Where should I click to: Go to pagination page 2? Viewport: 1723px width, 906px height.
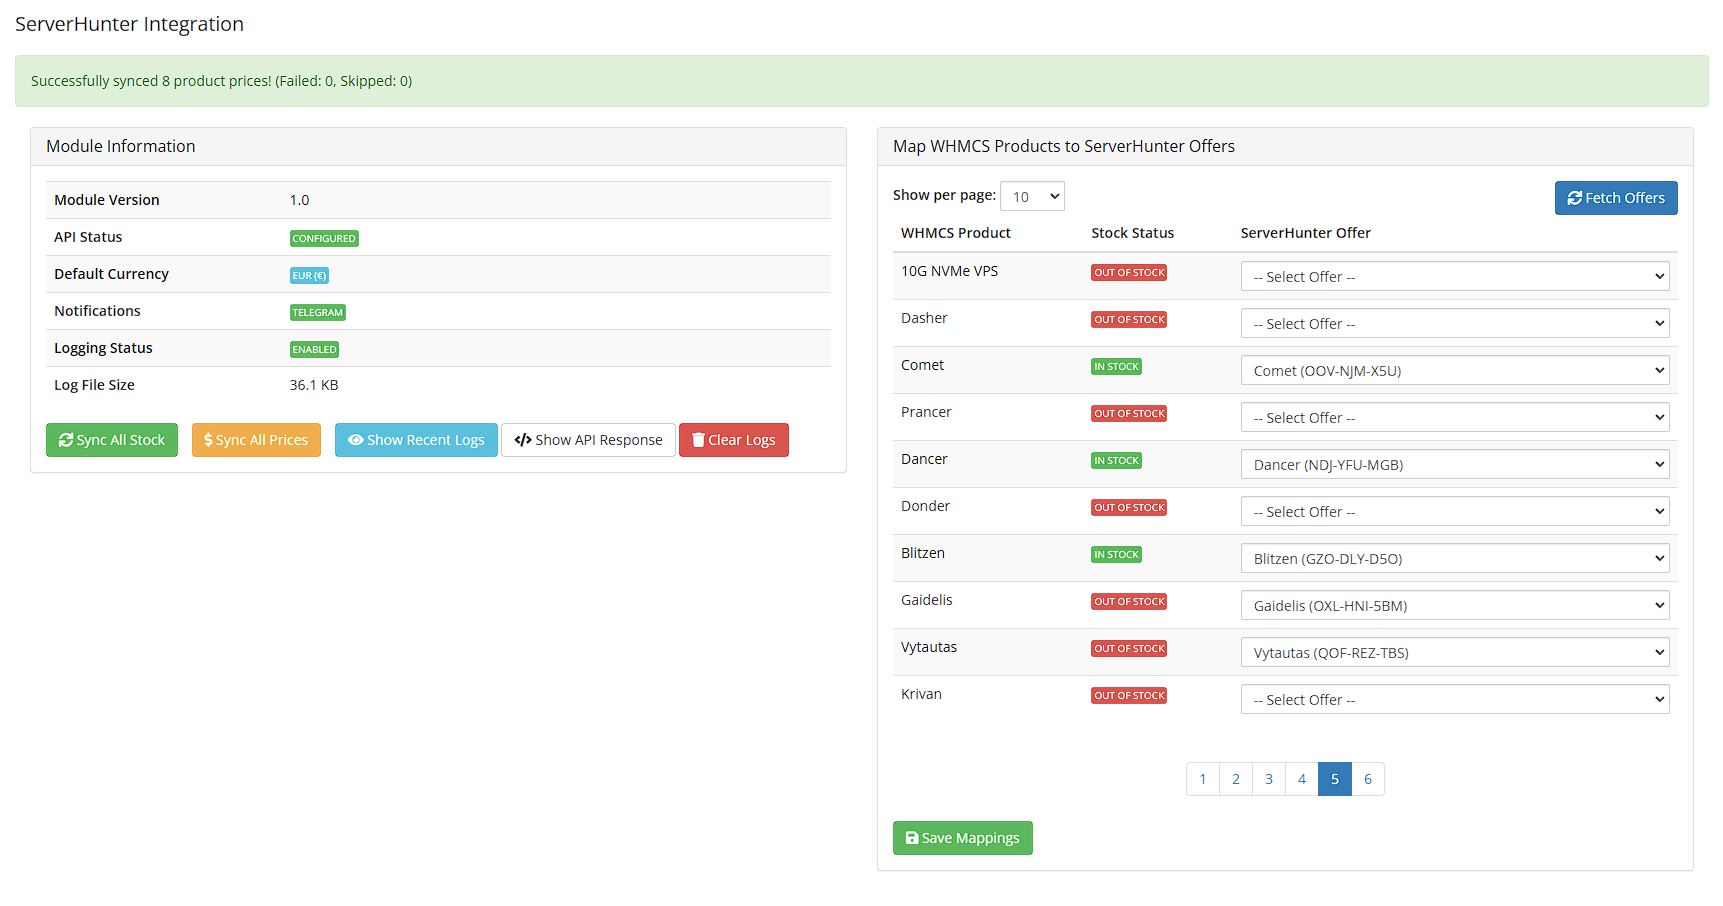1236,779
